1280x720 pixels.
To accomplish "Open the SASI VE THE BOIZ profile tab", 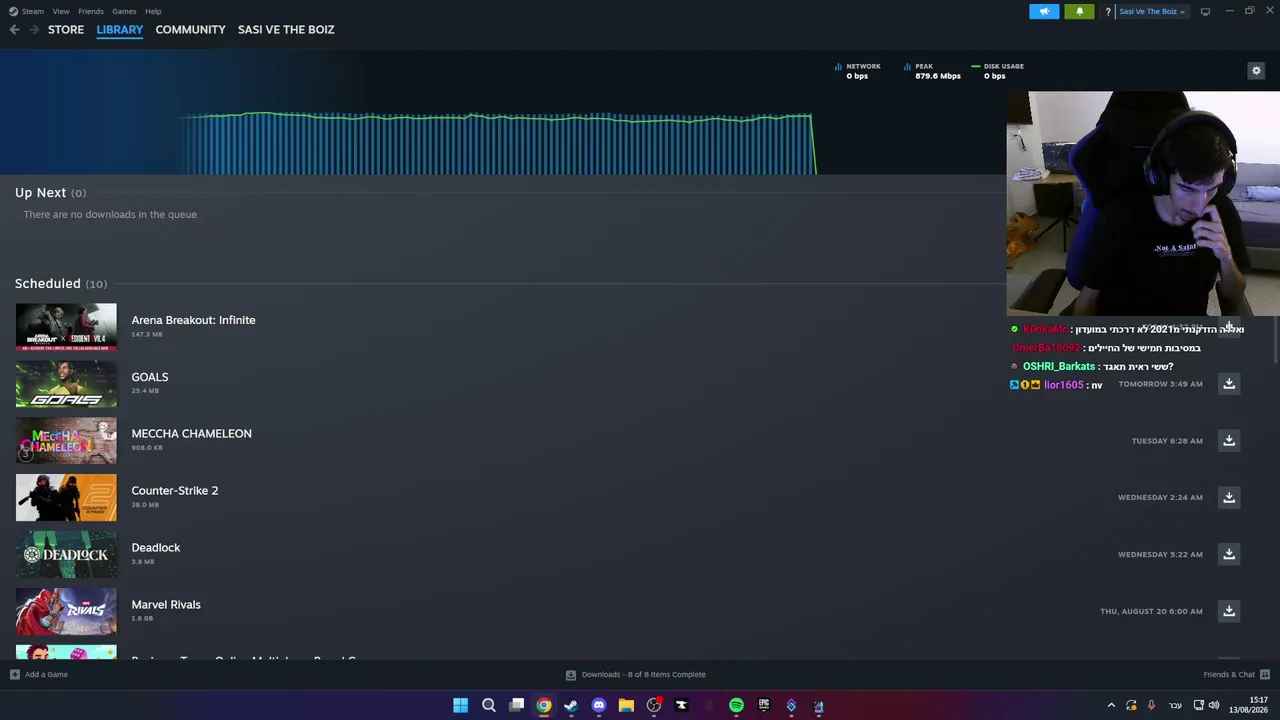I will coord(286,30).
